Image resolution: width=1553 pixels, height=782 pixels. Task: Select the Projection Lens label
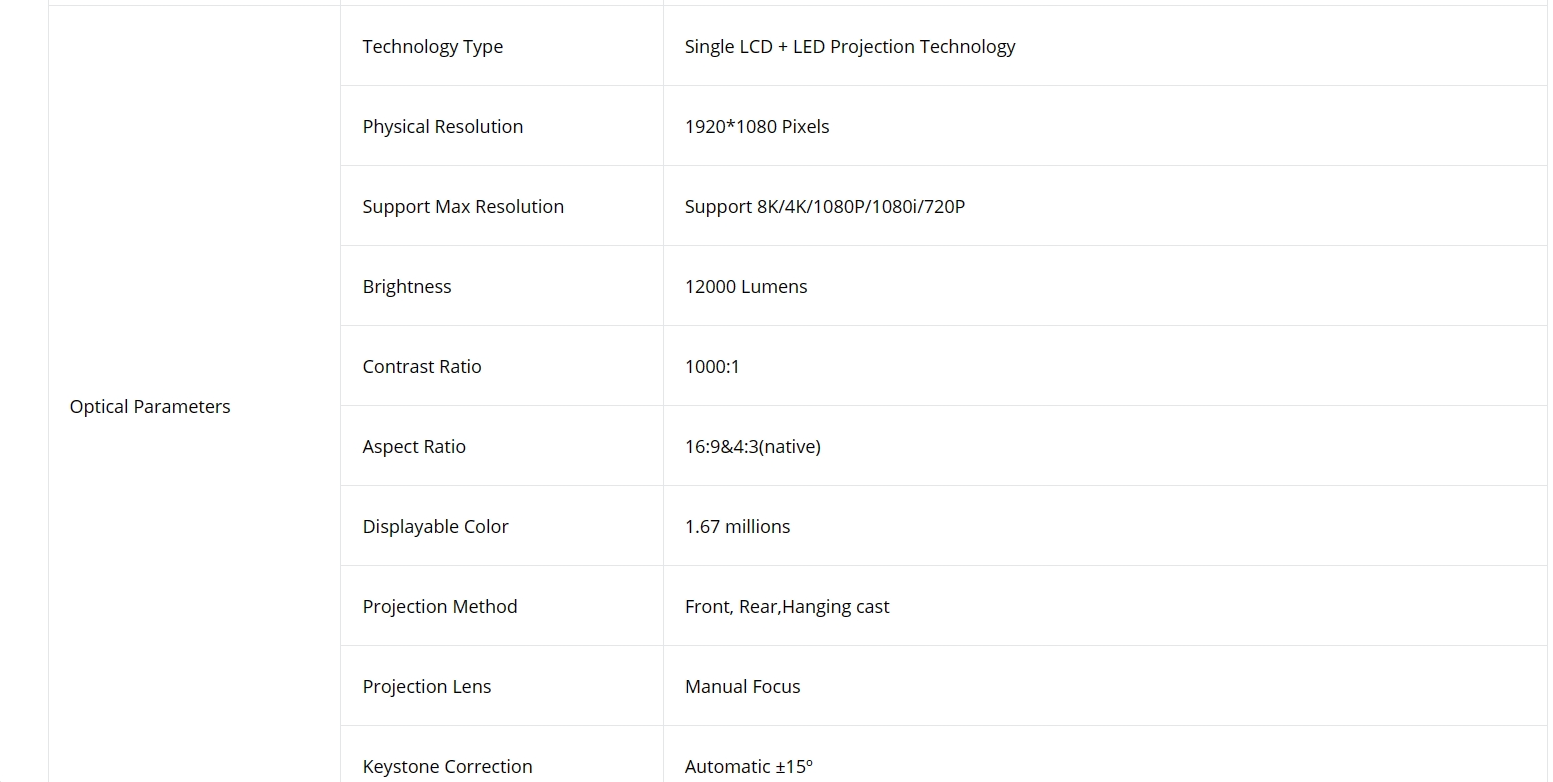click(x=427, y=687)
